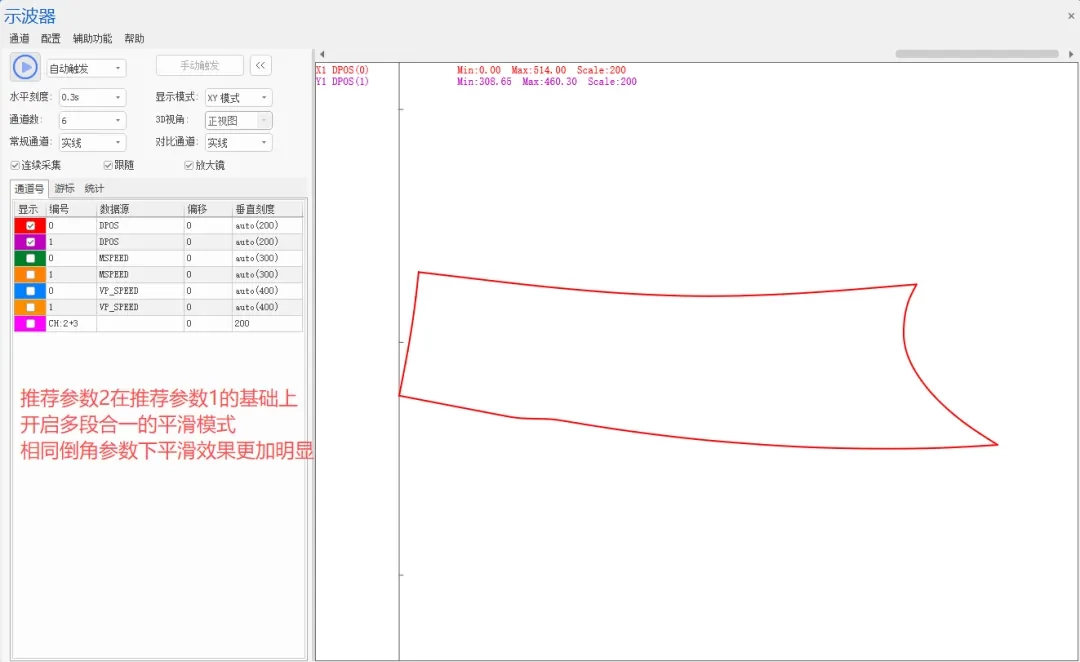Click the X1 DPOS(0) legend label

click(x=342, y=70)
